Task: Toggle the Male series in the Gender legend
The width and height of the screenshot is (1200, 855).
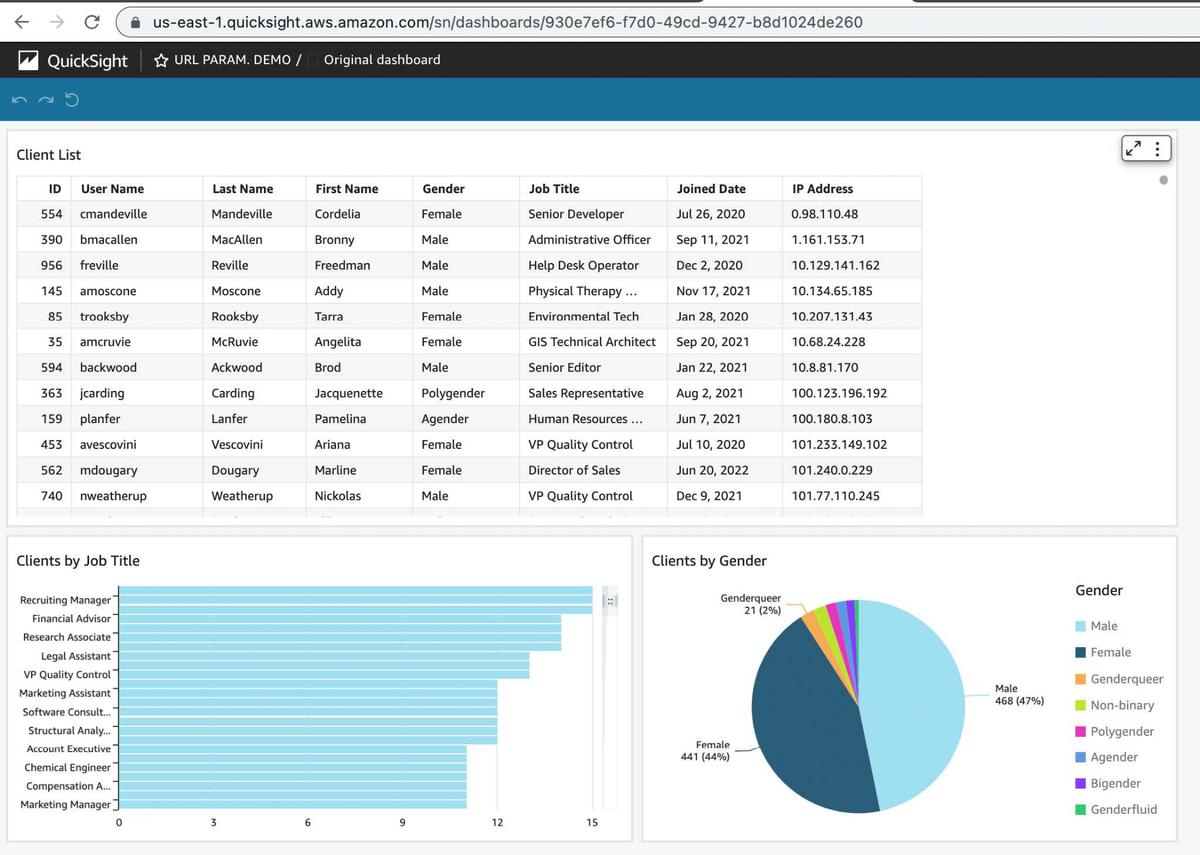Action: coord(1104,626)
